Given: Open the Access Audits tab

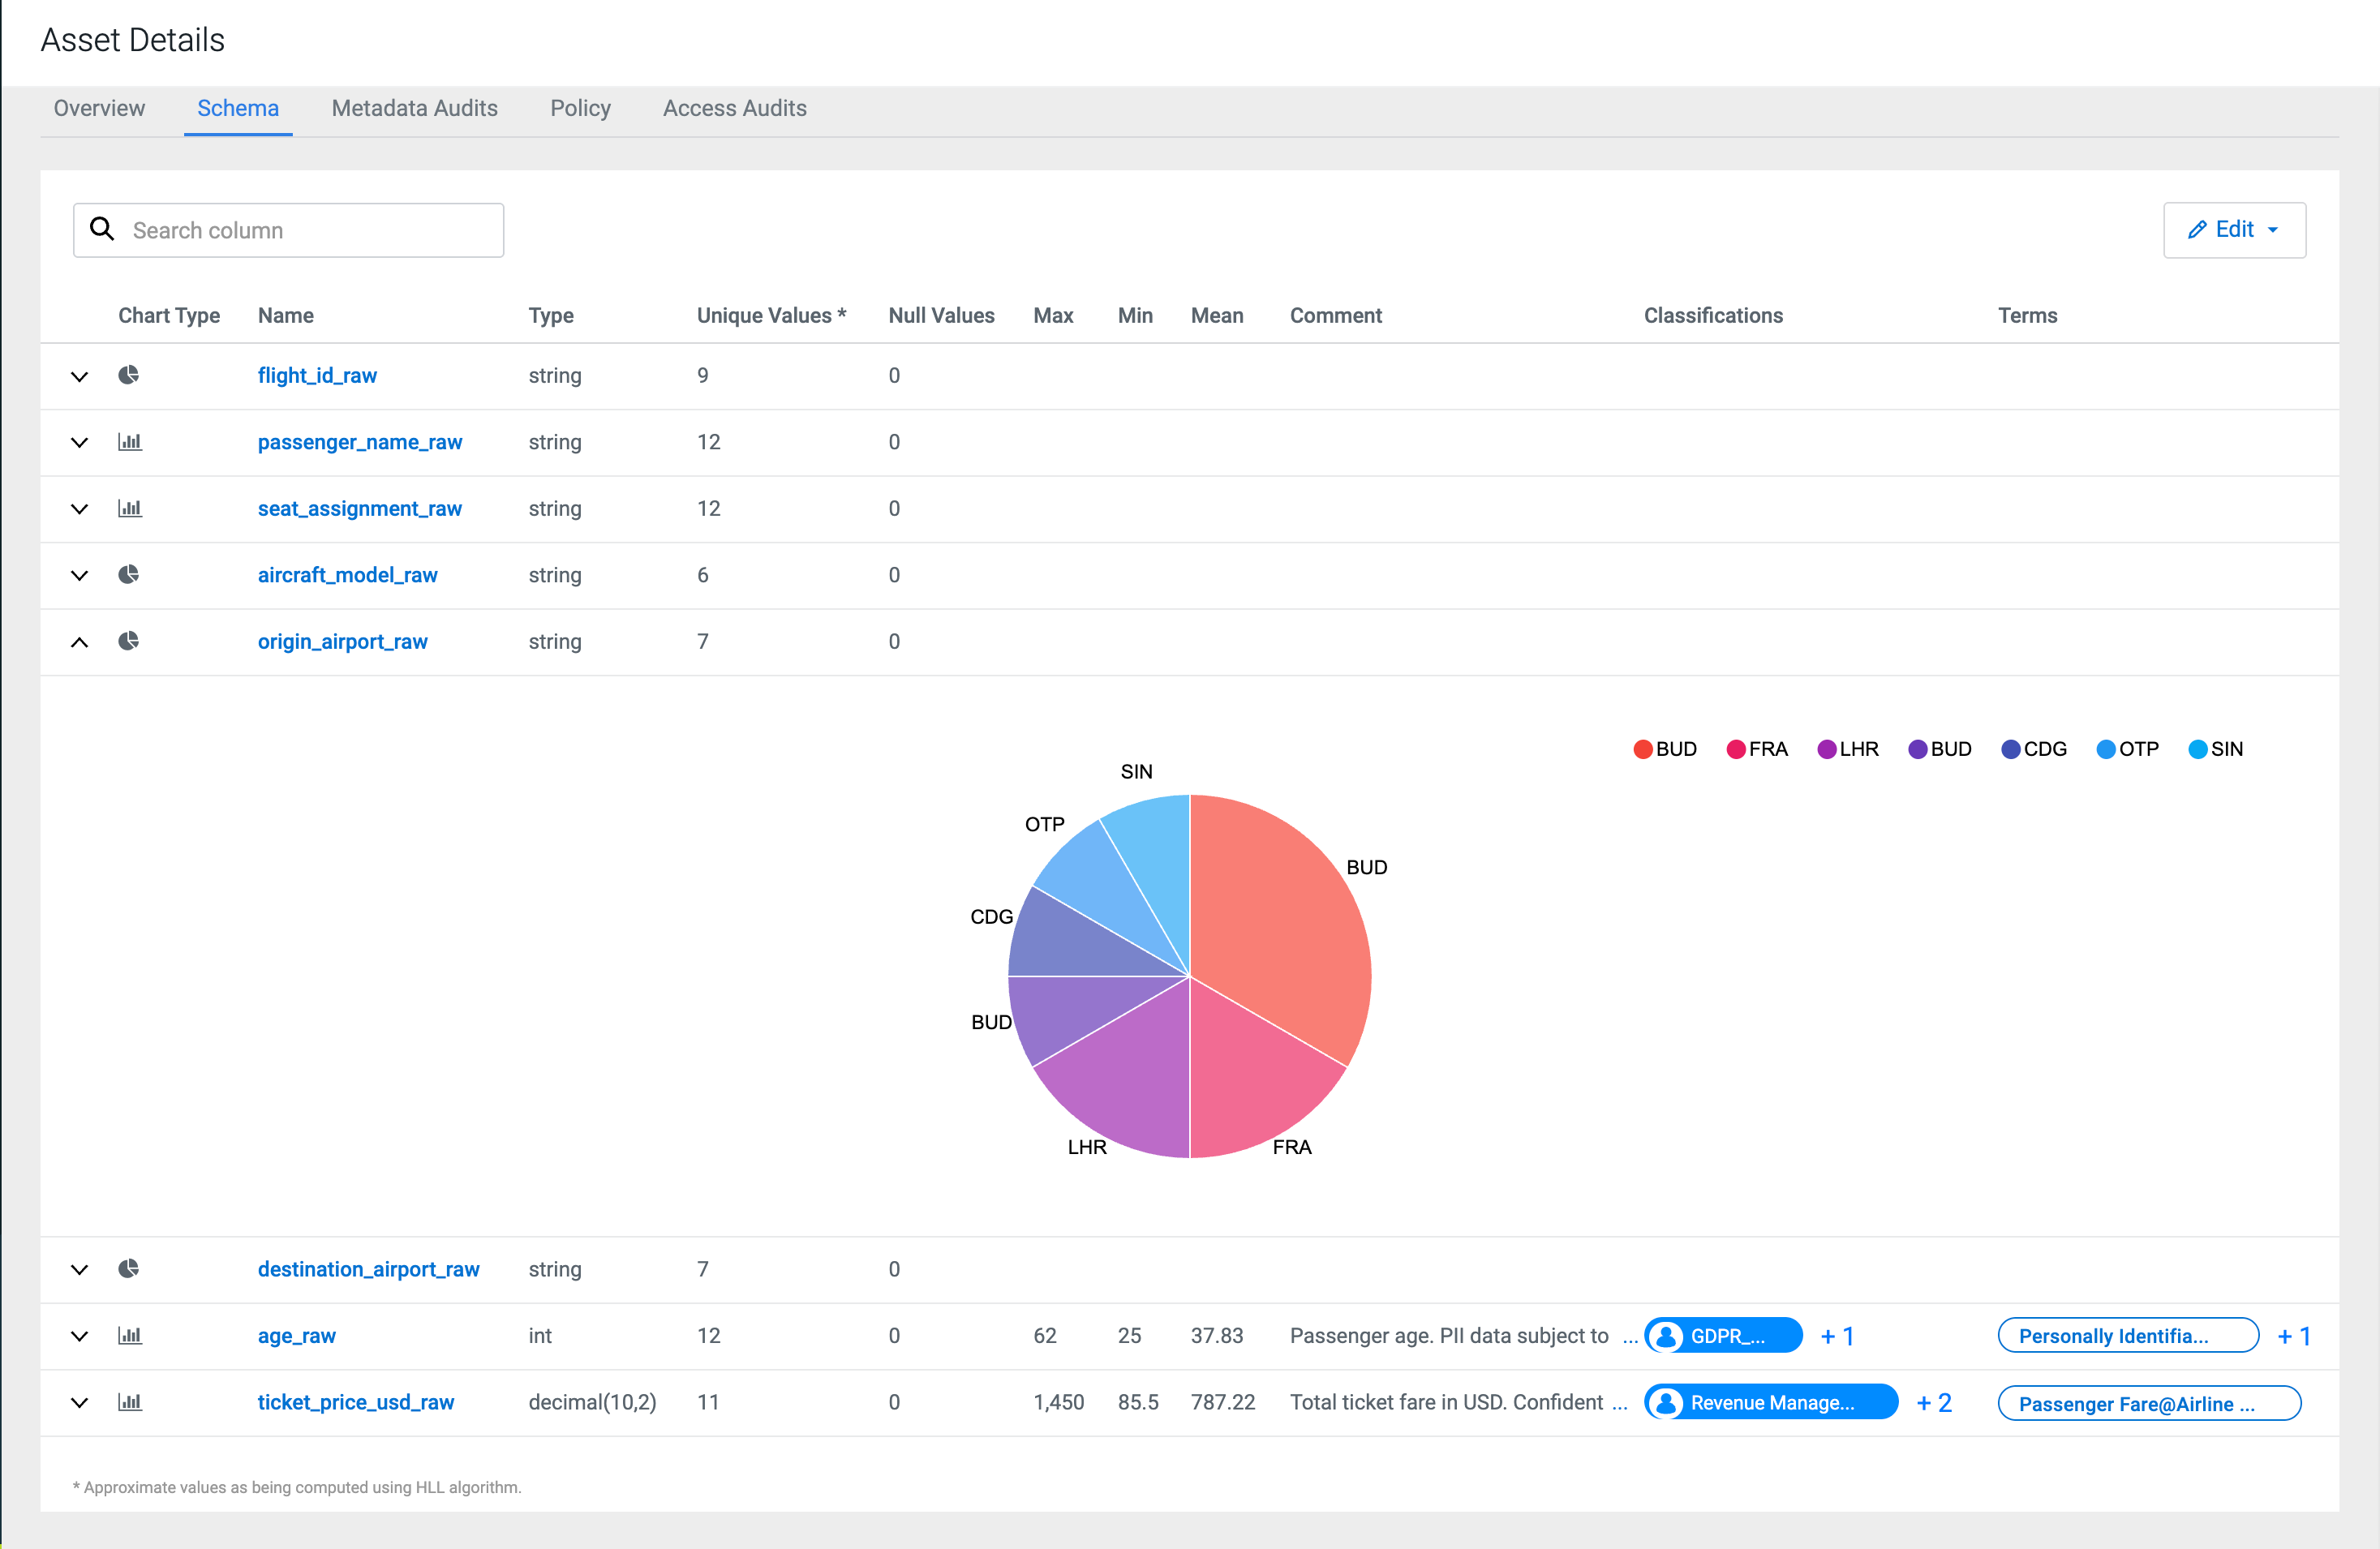Looking at the screenshot, I should 734,108.
